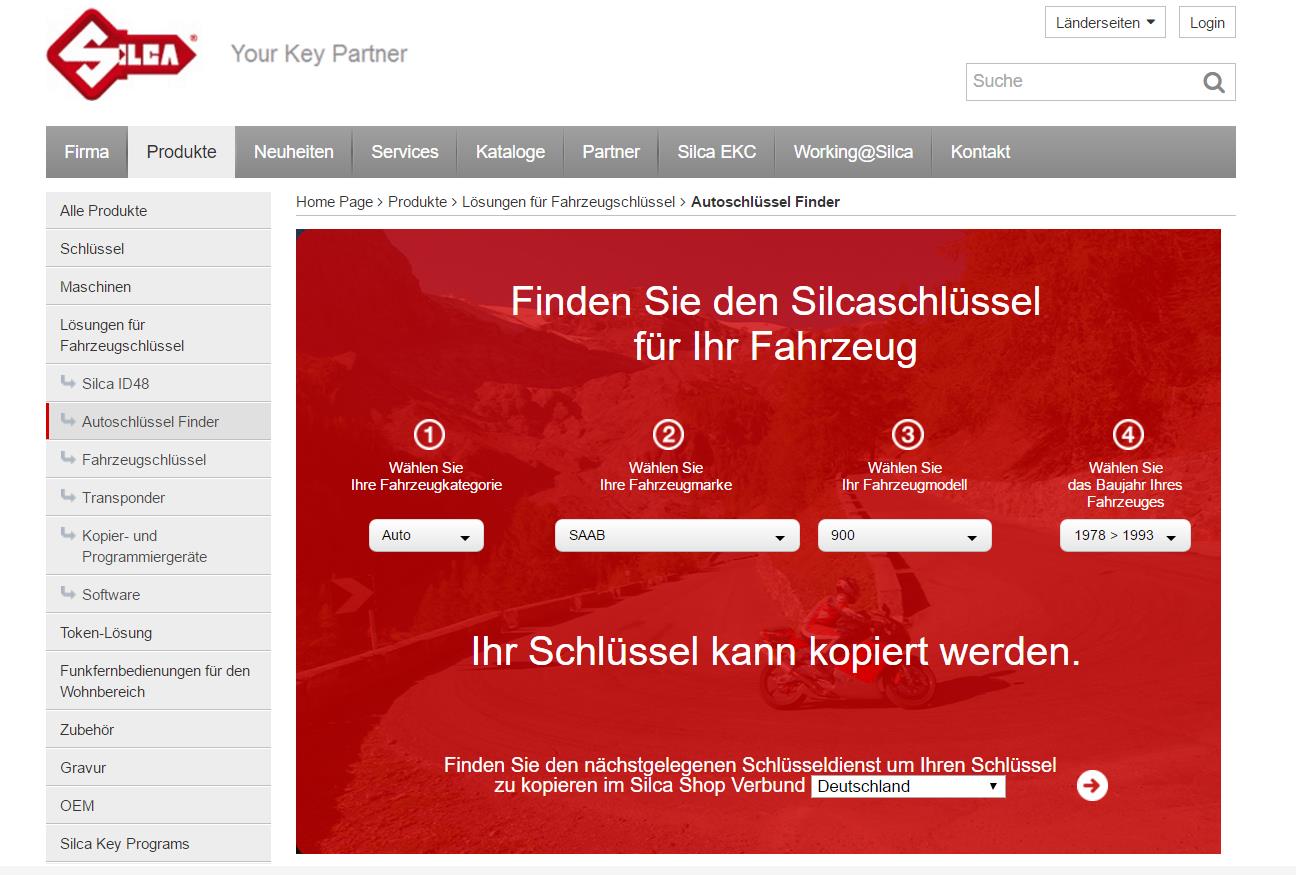
Task: Open the Firma menu
Action: [x=87, y=152]
